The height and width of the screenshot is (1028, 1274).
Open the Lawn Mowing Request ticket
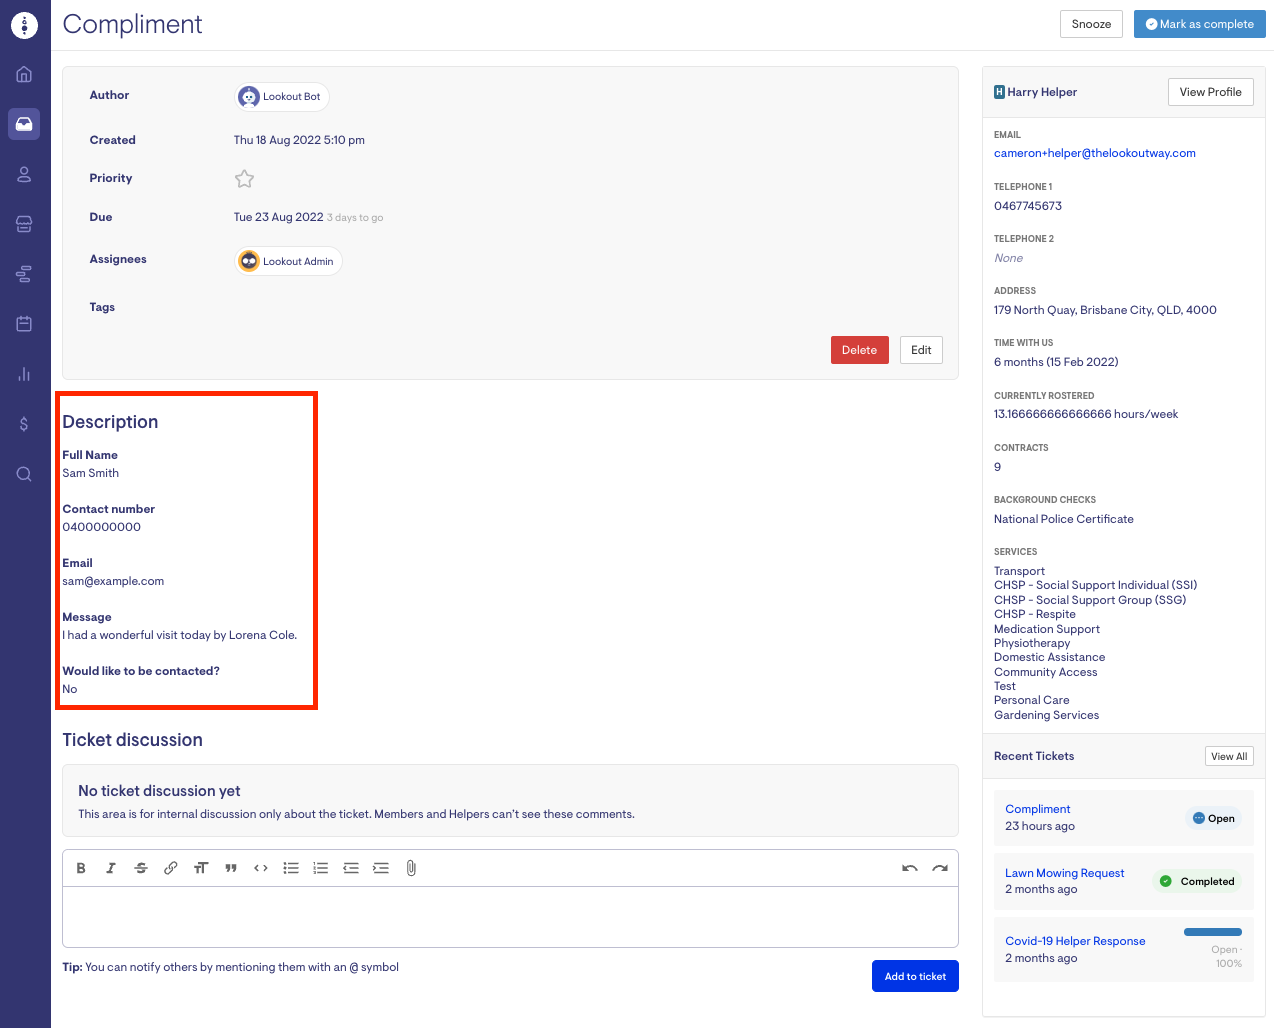1064,873
